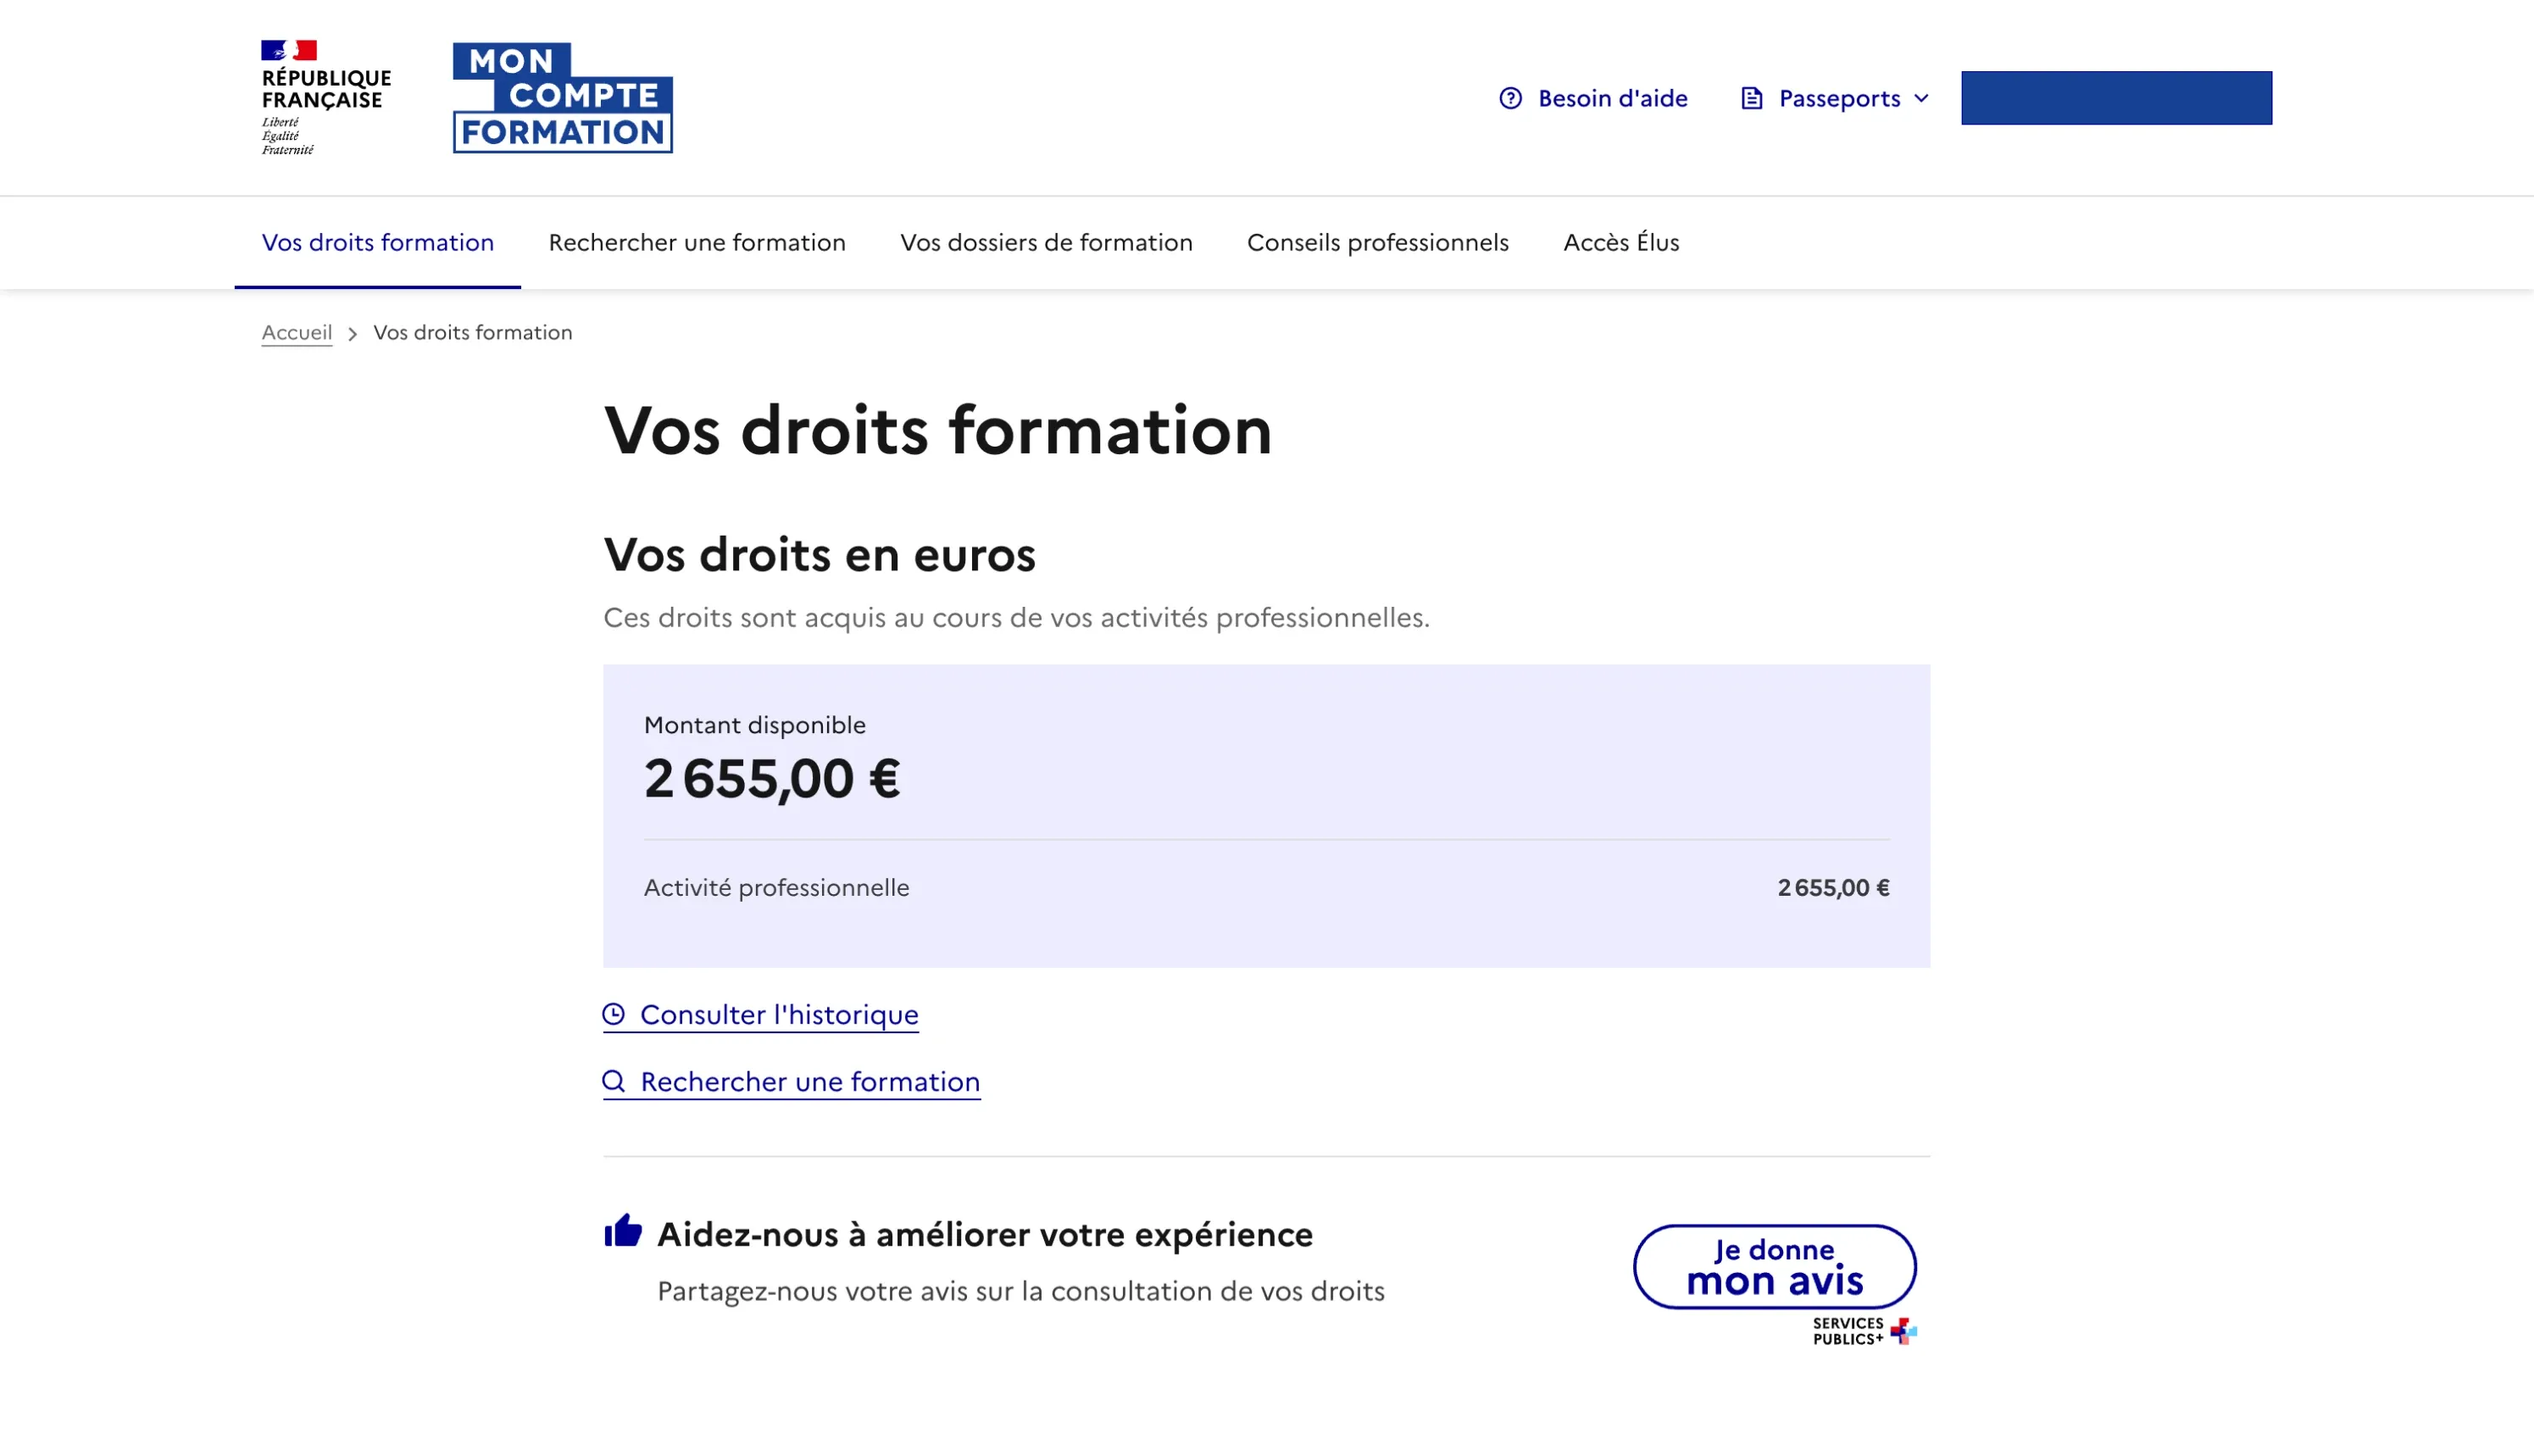Click the thumbs-up feedback icon

click(623, 1232)
